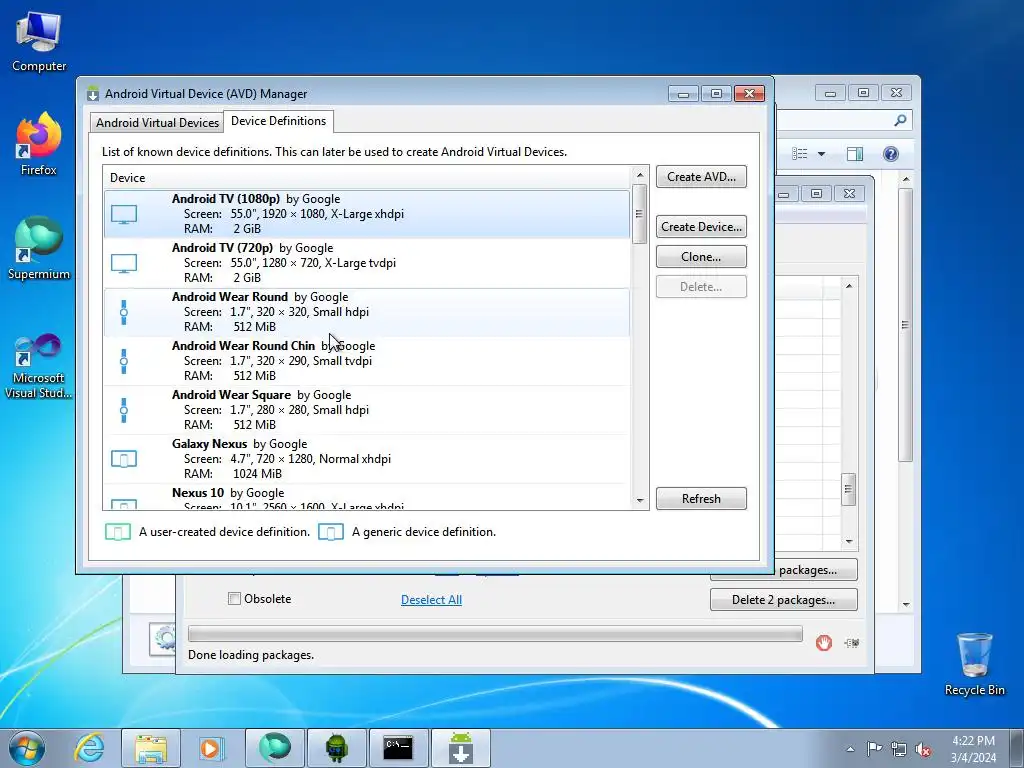
Task: Open Recycle Bin on desktop
Action: [974, 664]
